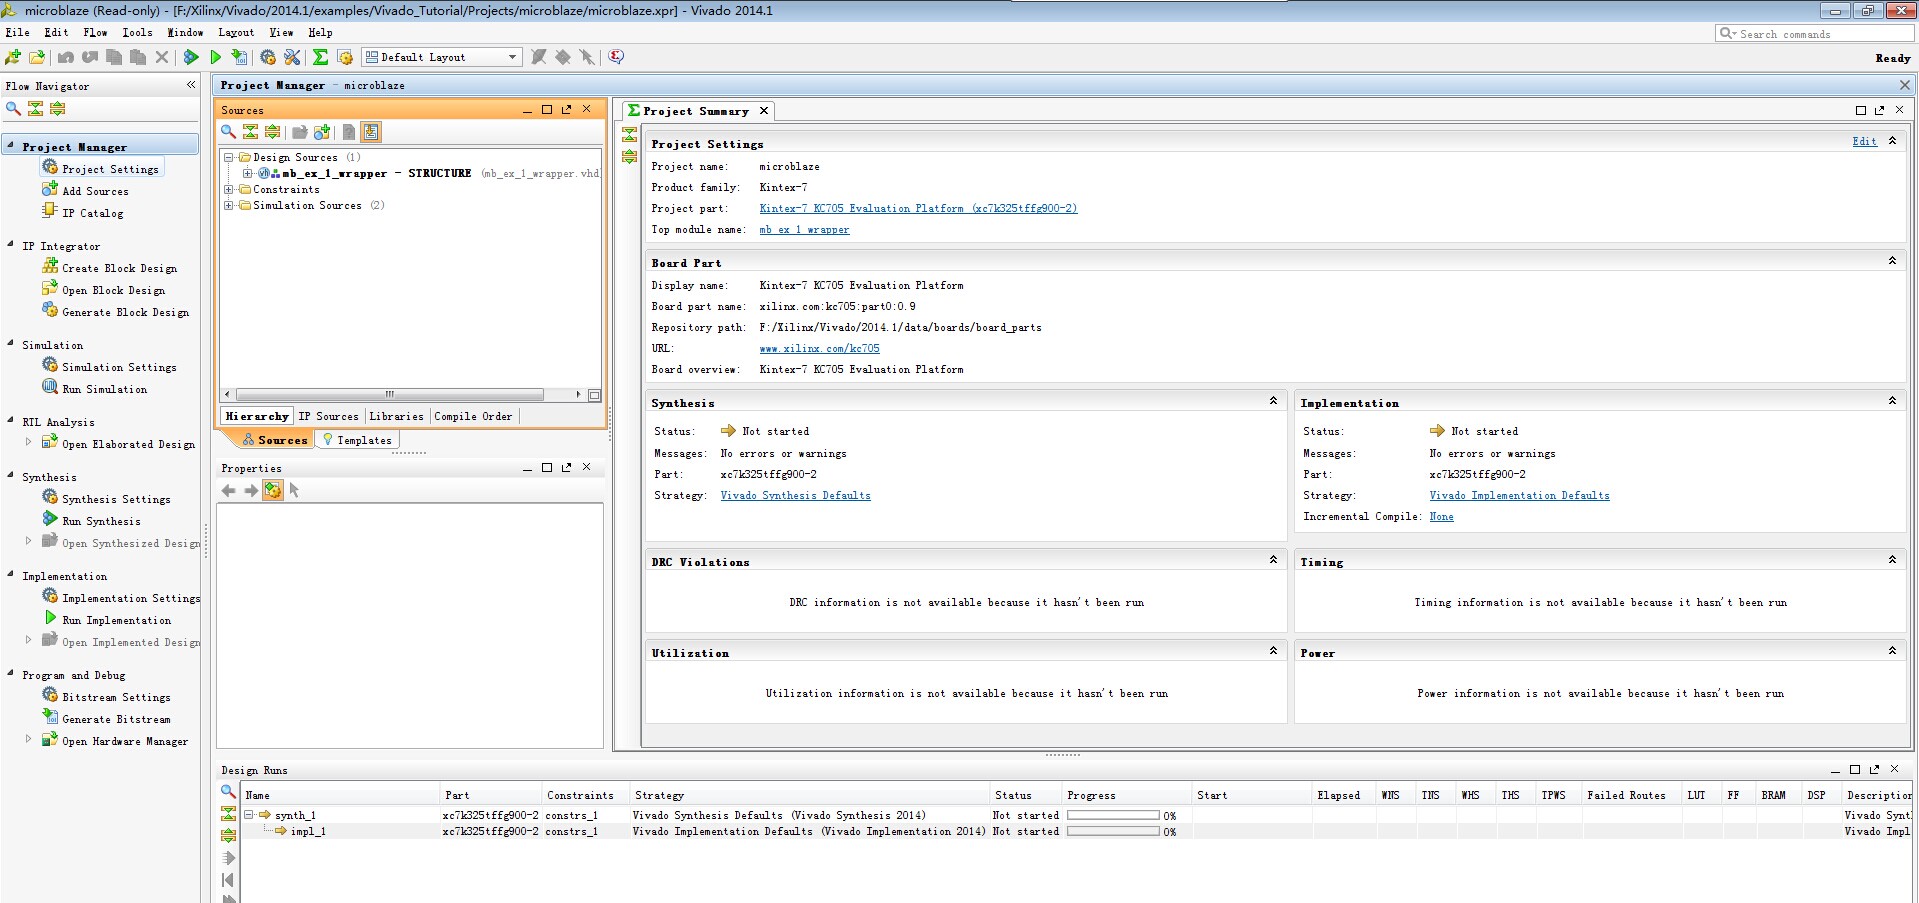Open the Default Layout dropdown

click(512, 57)
